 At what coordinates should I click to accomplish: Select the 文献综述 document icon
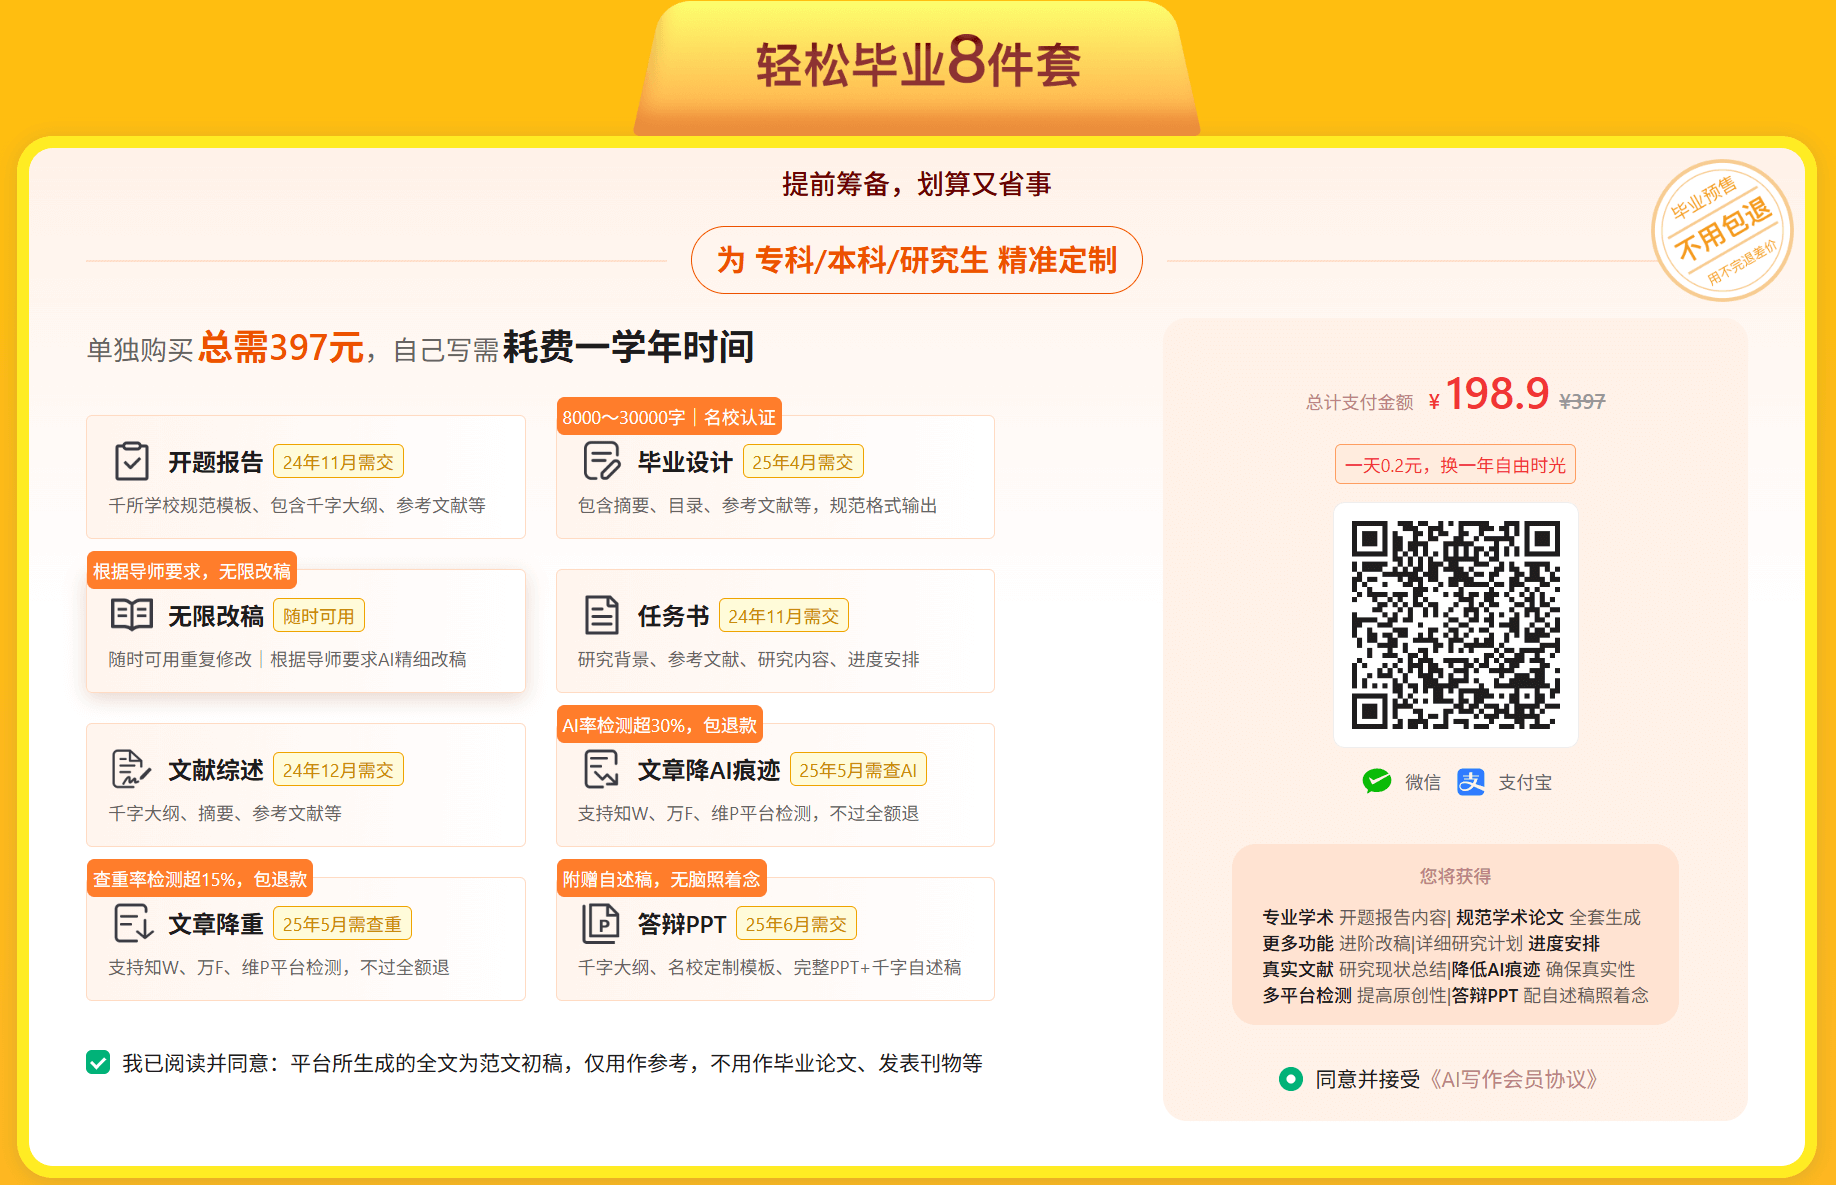click(131, 769)
